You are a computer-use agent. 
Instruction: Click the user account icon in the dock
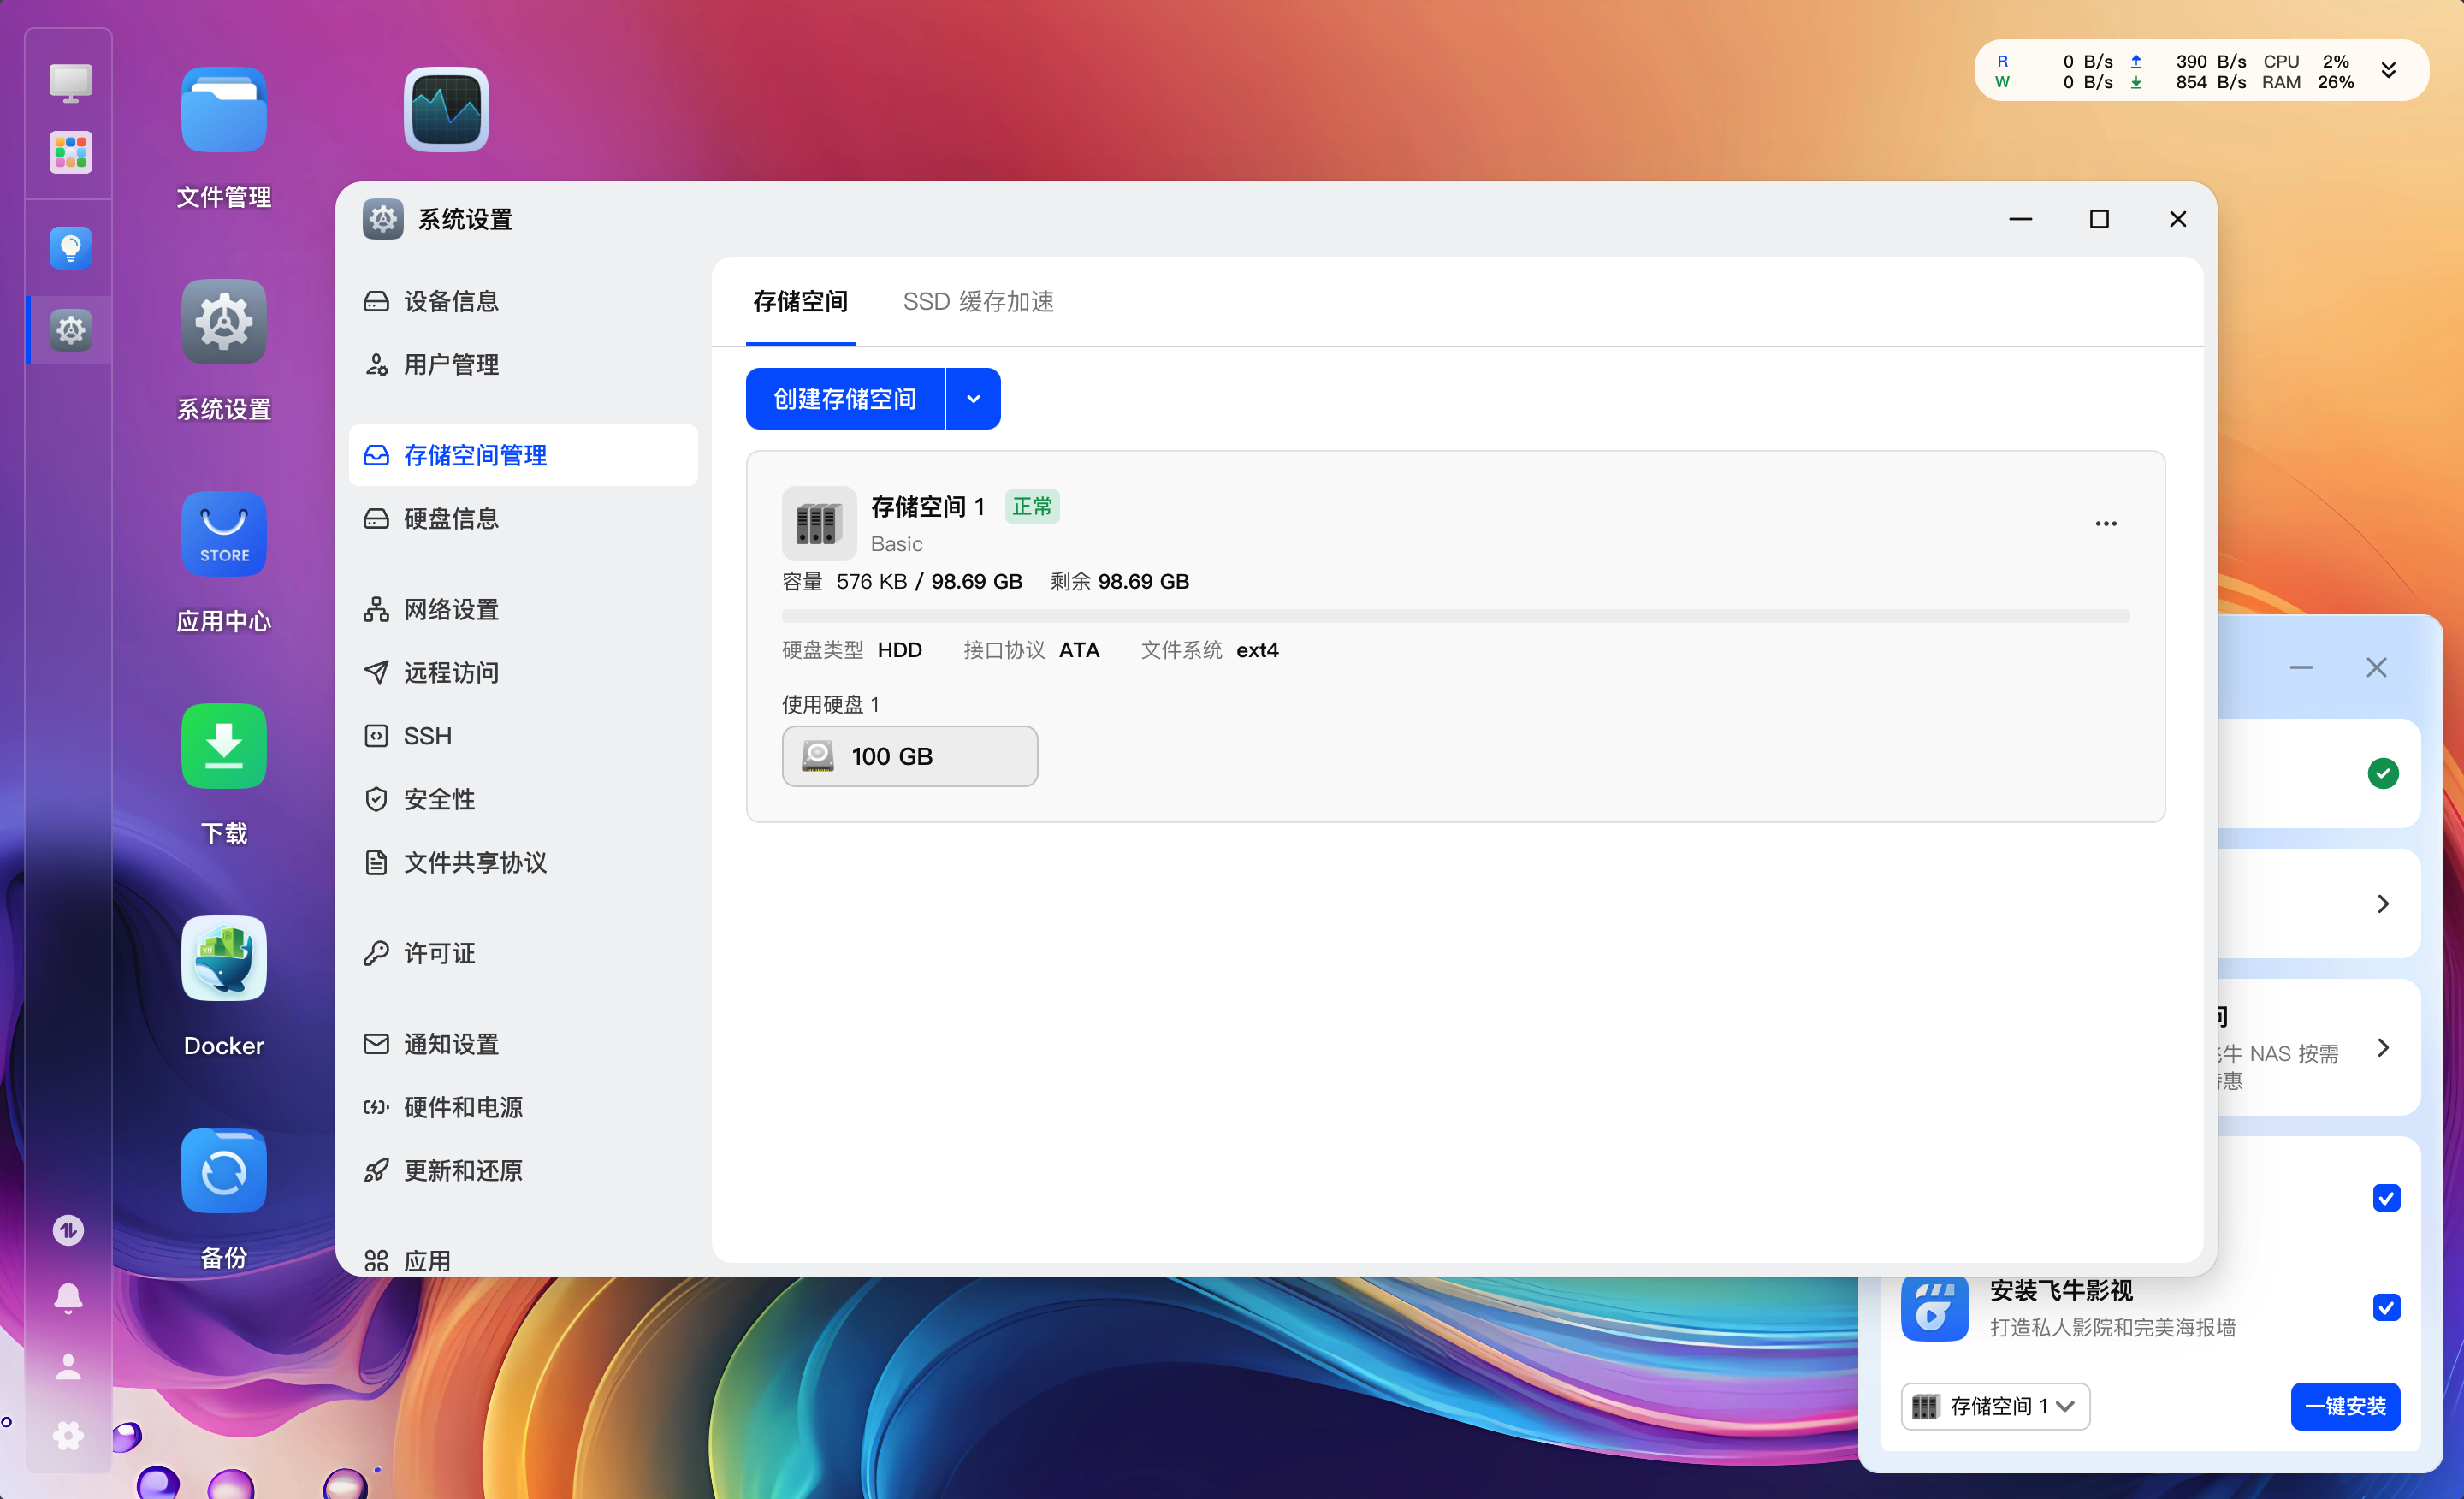[68, 1366]
